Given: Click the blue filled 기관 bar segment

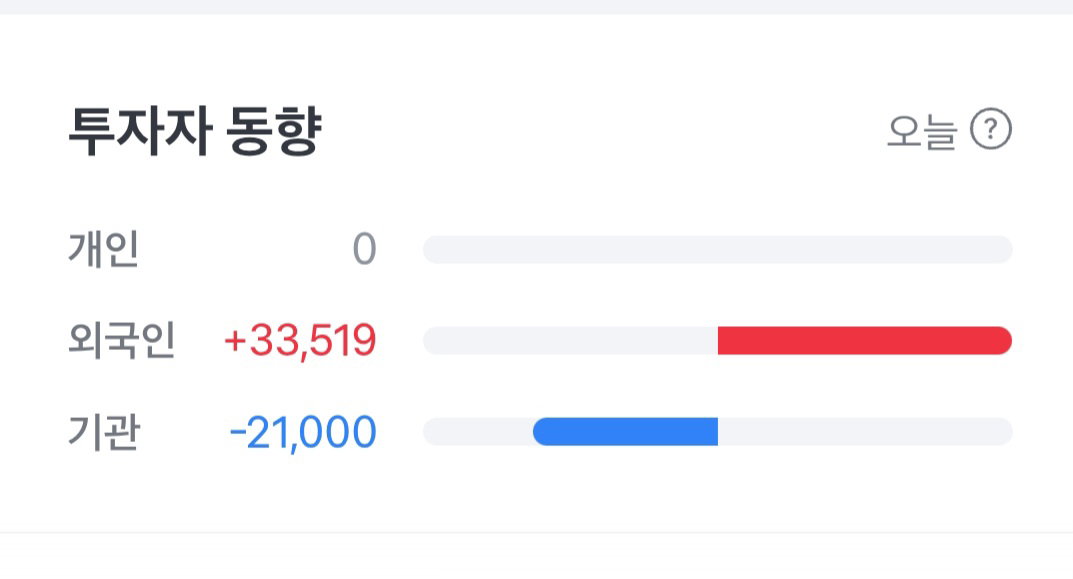Looking at the screenshot, I should click(625, 432).
